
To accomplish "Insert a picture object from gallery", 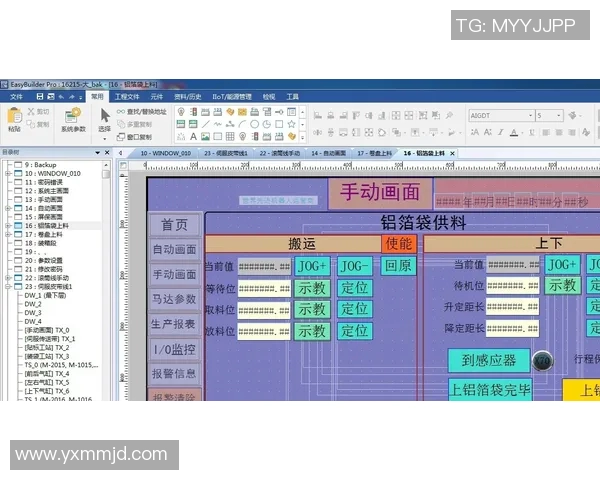I will [x=205, y=136].
